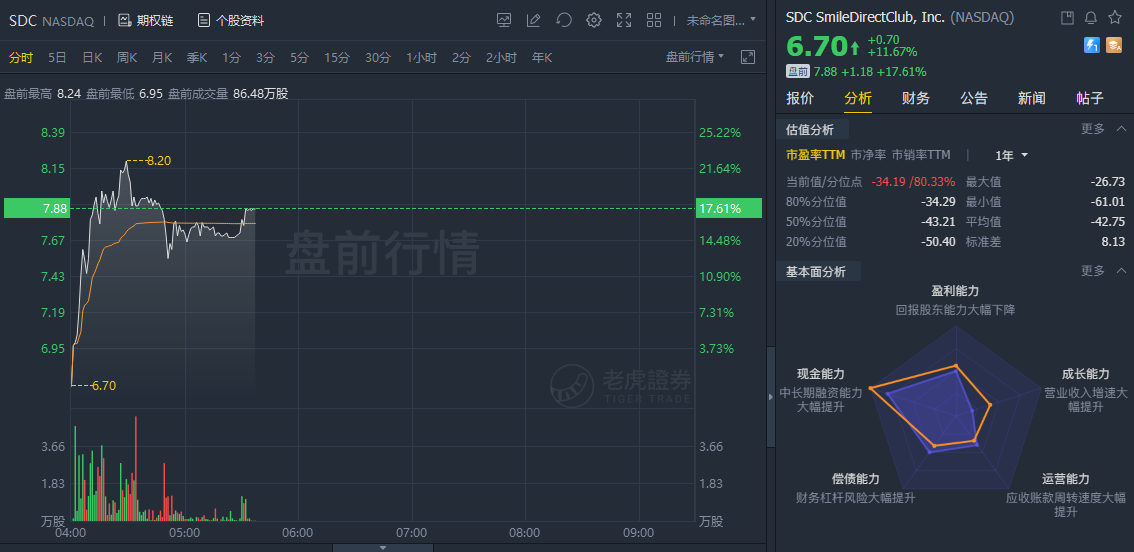1134x552 pixels.
Task: Open the 新闻 tab
Action: coord(1031,98)
